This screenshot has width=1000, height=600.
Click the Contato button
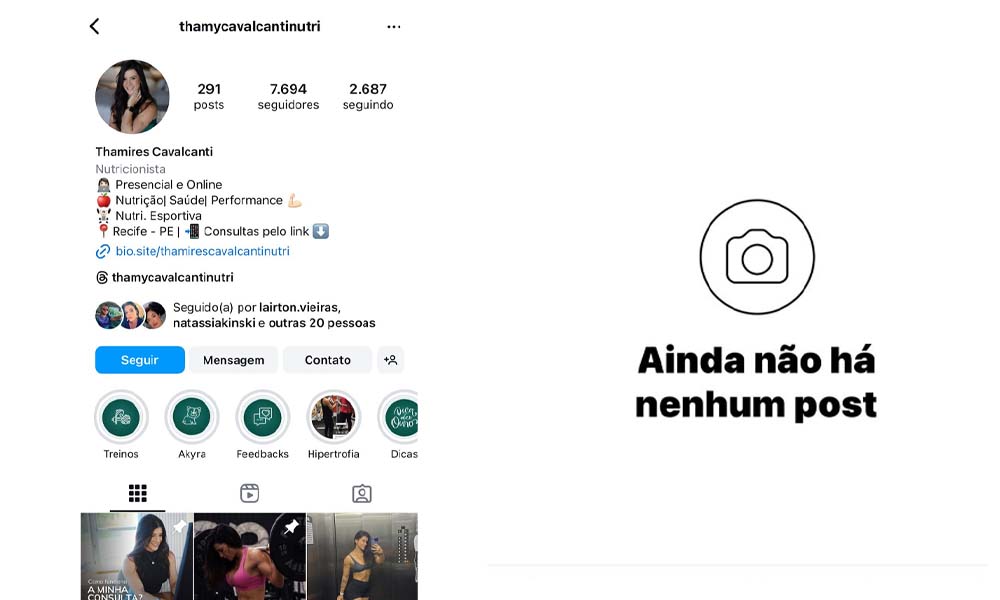[327, 360]
